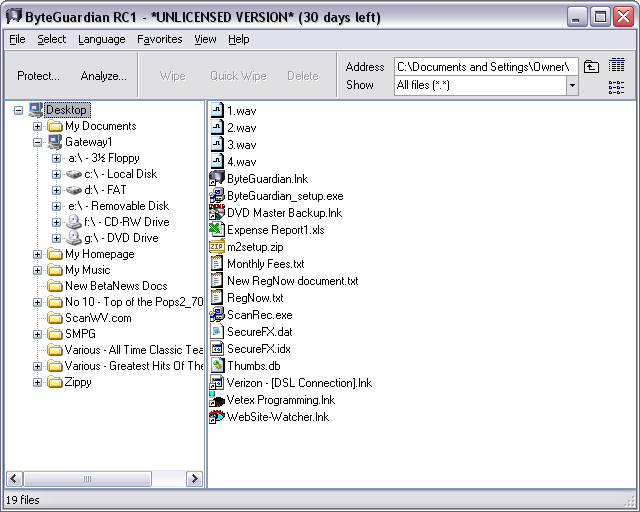Select the 1.wav file icon
Image resolution: width=640 pixels, height=512 pixels.
(x=217, y=111)
